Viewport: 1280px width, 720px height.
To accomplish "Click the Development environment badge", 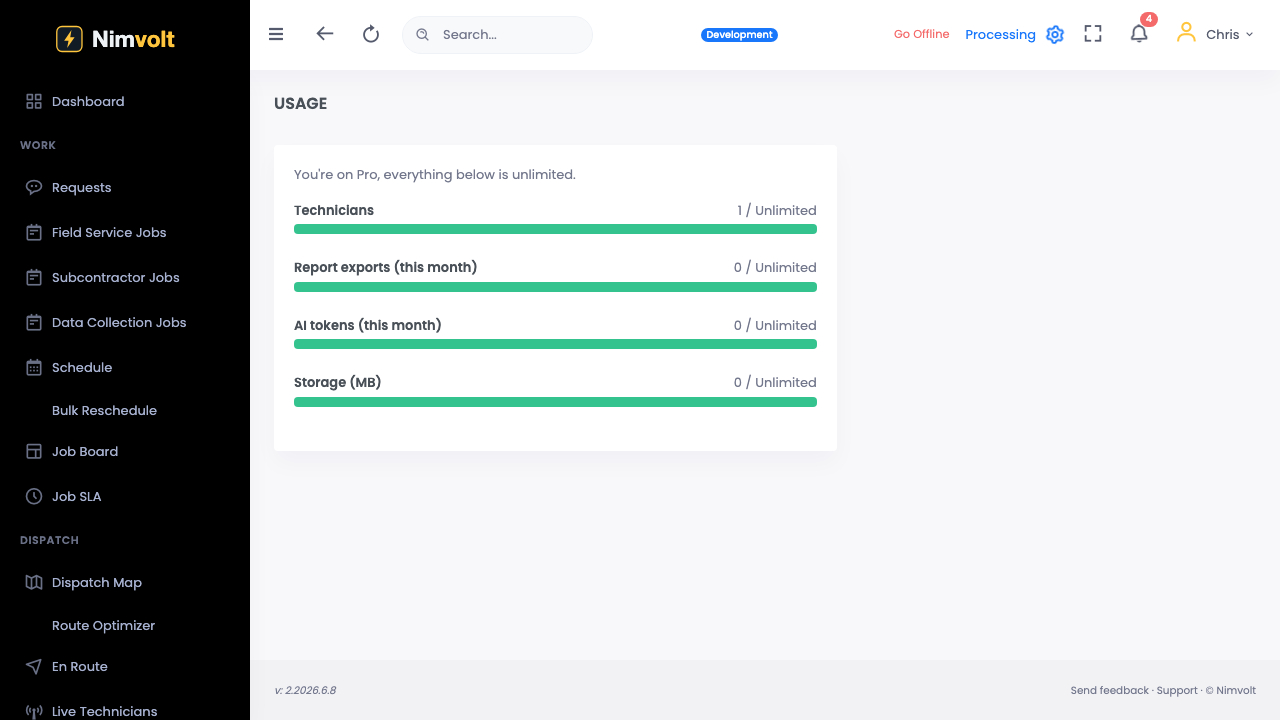I will point(739,35).
